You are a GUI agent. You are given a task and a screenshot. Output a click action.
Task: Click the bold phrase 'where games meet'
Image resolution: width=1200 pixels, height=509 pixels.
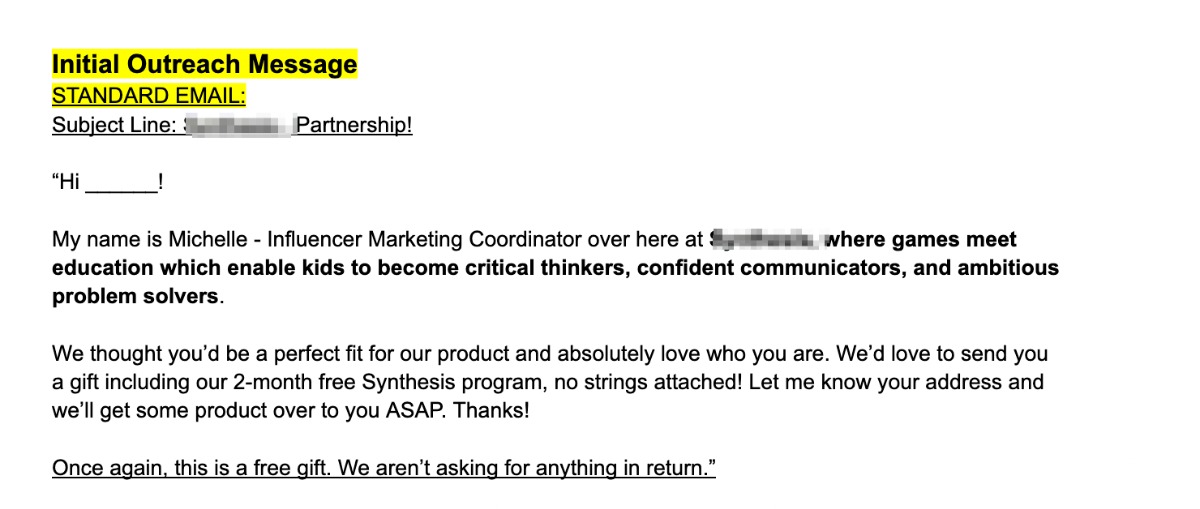coord(921,240)
